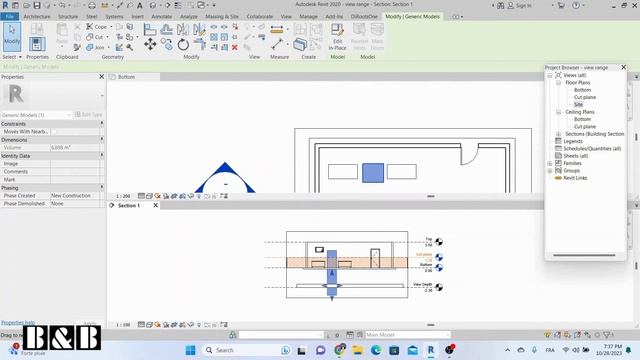The height and width of the screenshot is (360, 640).
Task: Open the File menu
Action: [x=9, y=17]
